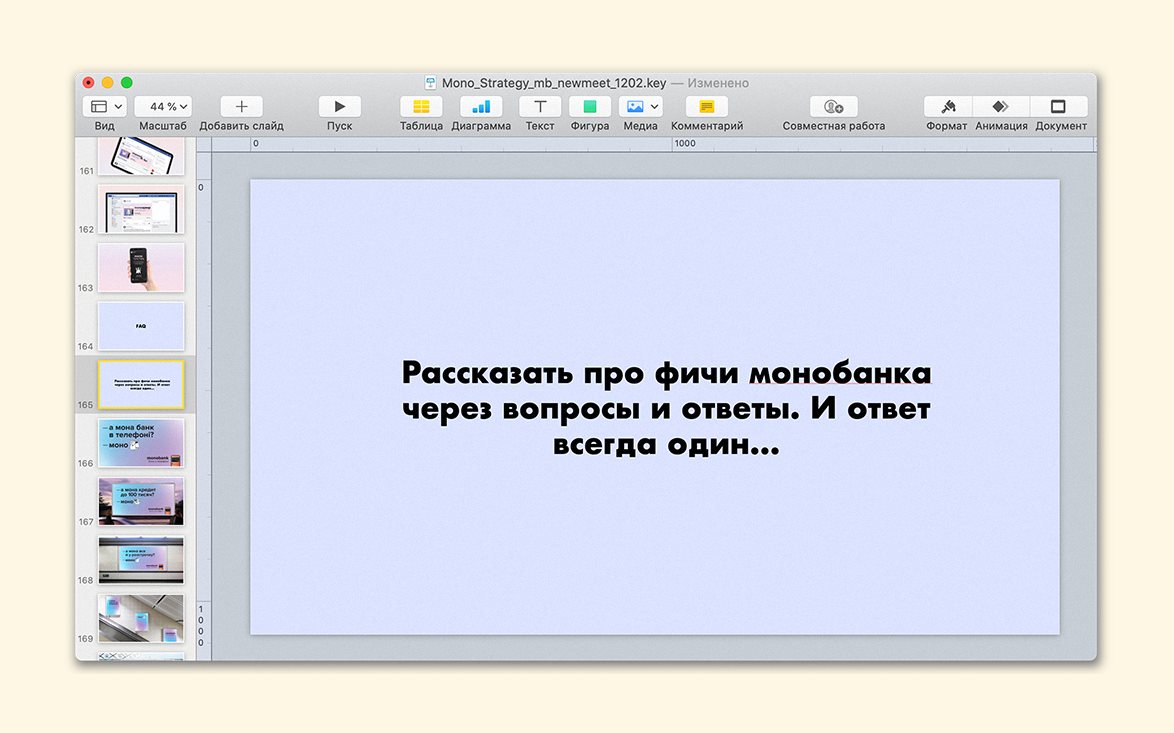Image resolution: width=1174 pixels, height=733 pixels.
Task: Select slide 168 thumbnail
Action: (141, 559)
